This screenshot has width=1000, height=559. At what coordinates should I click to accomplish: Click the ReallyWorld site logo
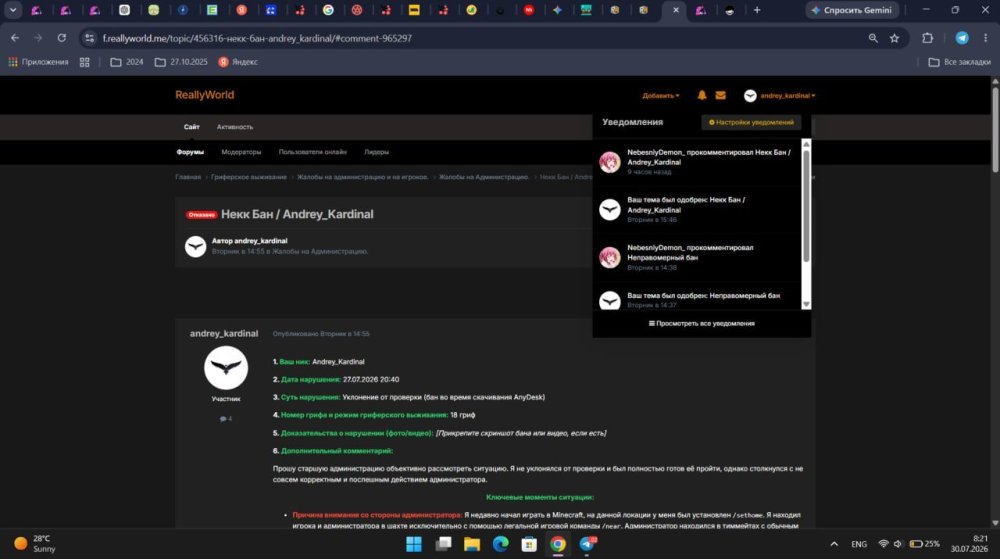coord(205,95)
